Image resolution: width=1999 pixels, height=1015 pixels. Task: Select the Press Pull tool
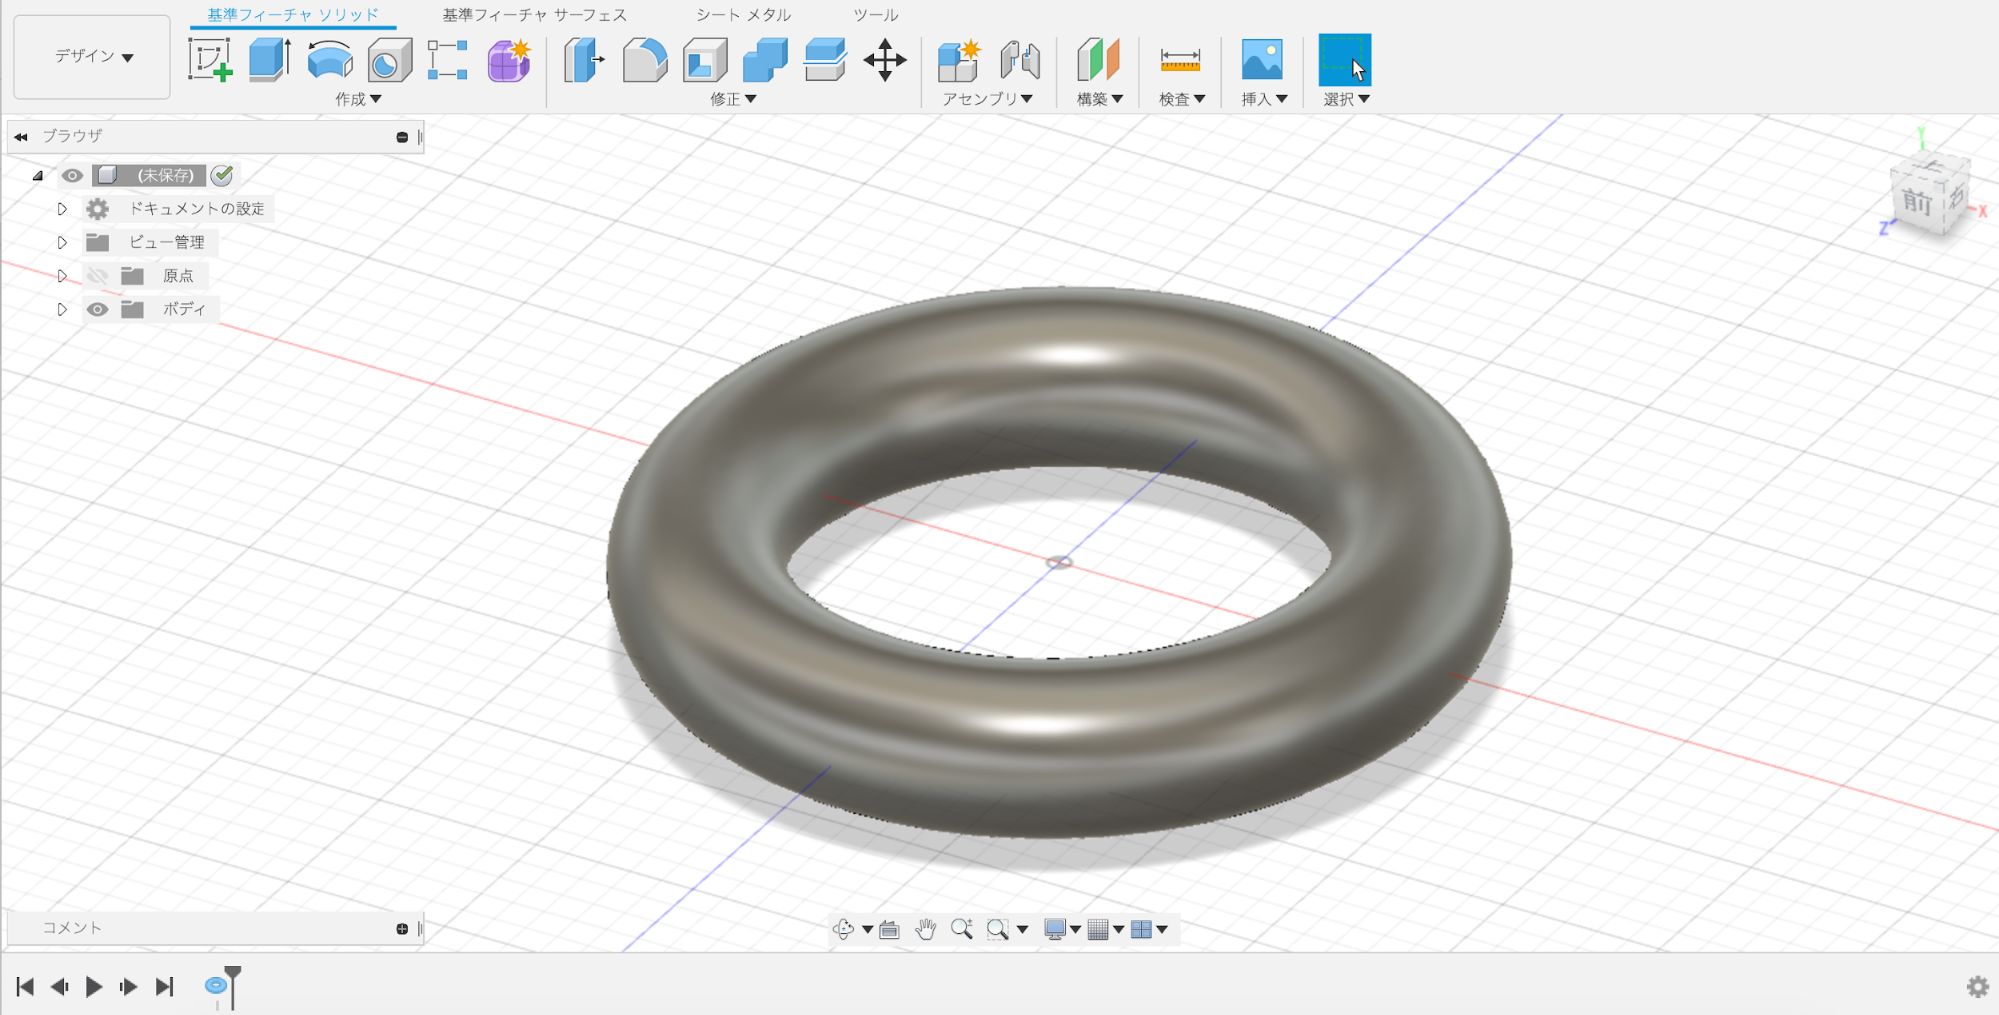(x=584, y=60)
